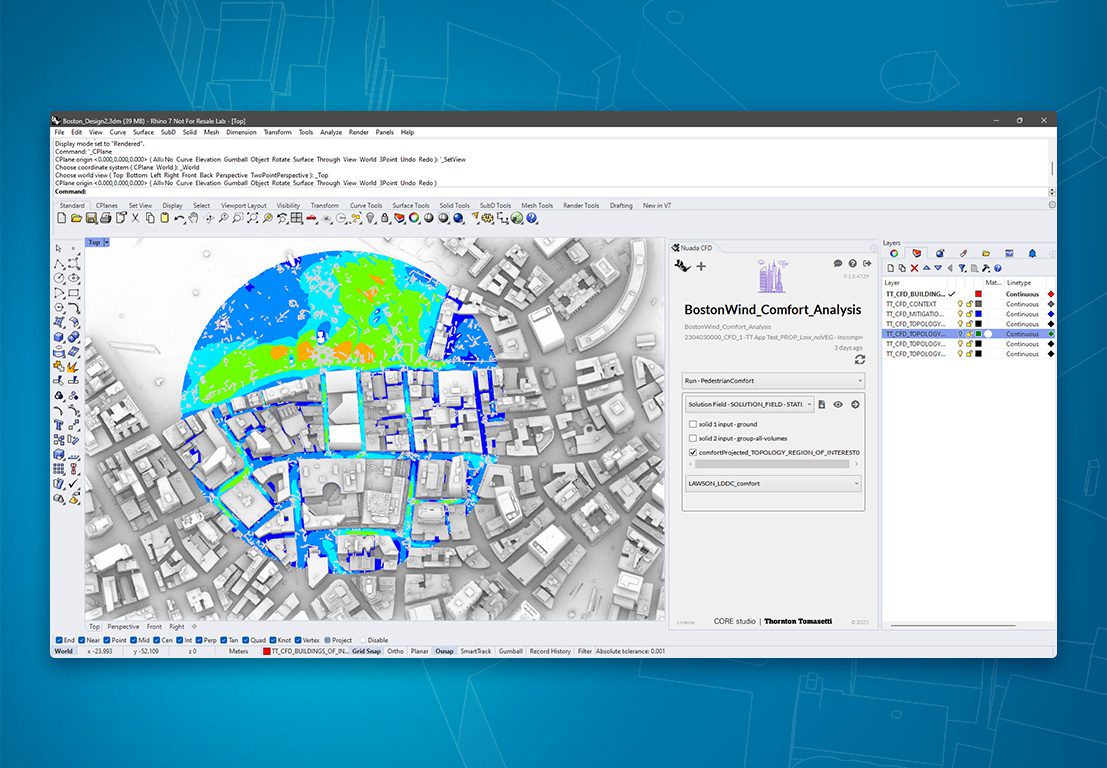
Task: Uncheck comfortProjected_TOPOLOGY_REGION_OF_INTEREST checkbox
Action: point(693,452)
